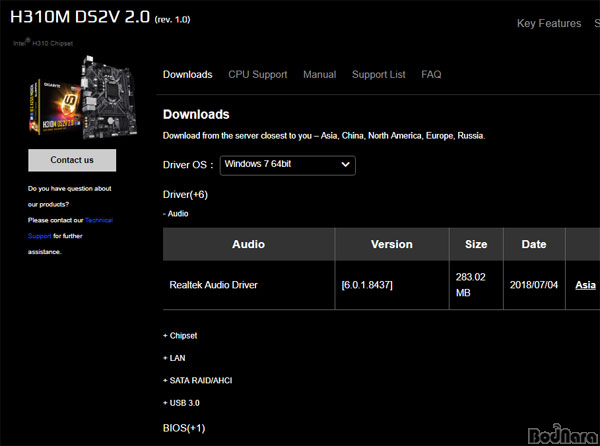
Task: Switch to the Downloads tab
Action: (187, 75)
